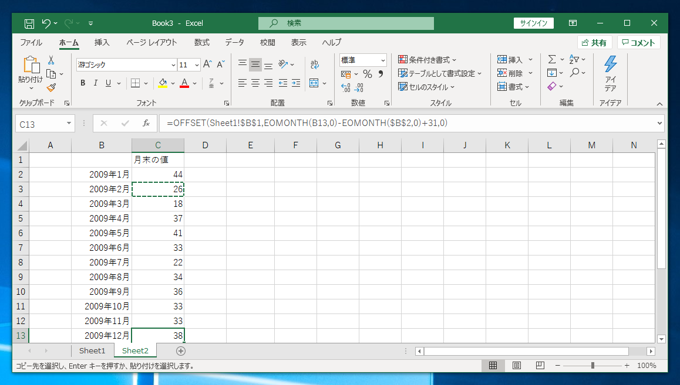Expand the formula bar
This screenshot has height=385, width=680.
pos(659,123)
